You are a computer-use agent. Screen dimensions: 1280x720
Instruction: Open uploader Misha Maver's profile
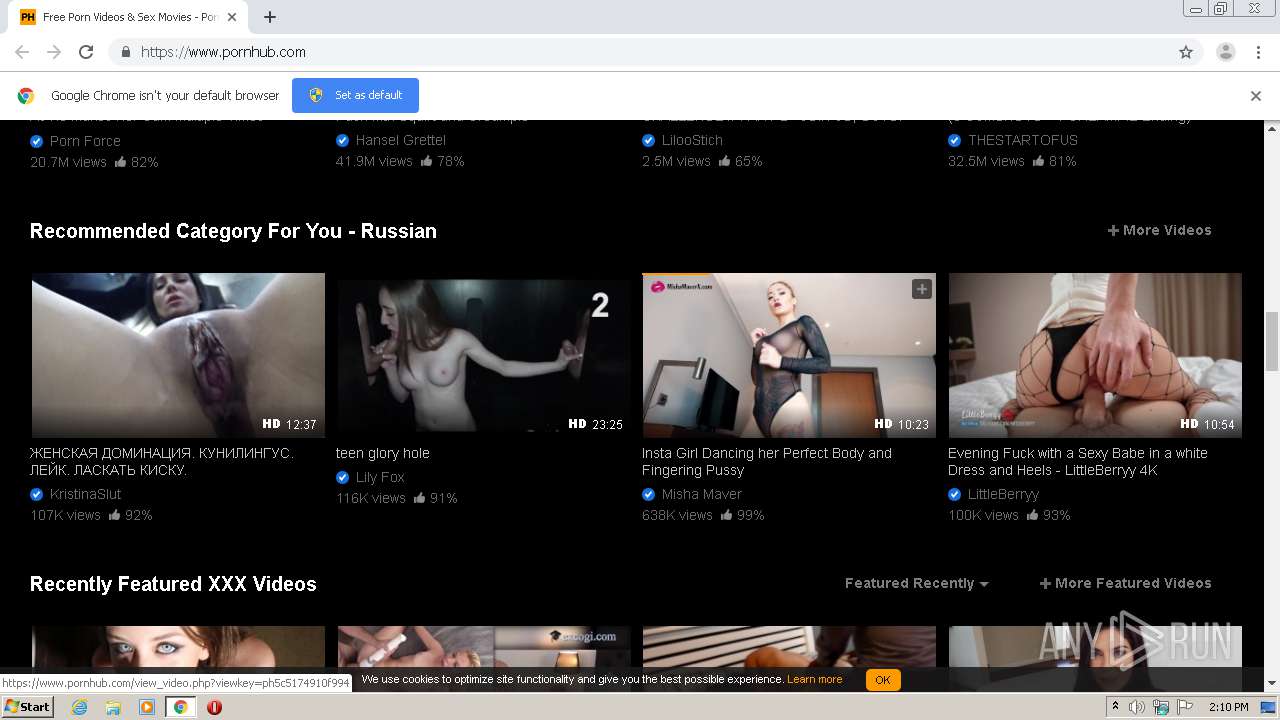pyautogui.click(x=702, y=494)
